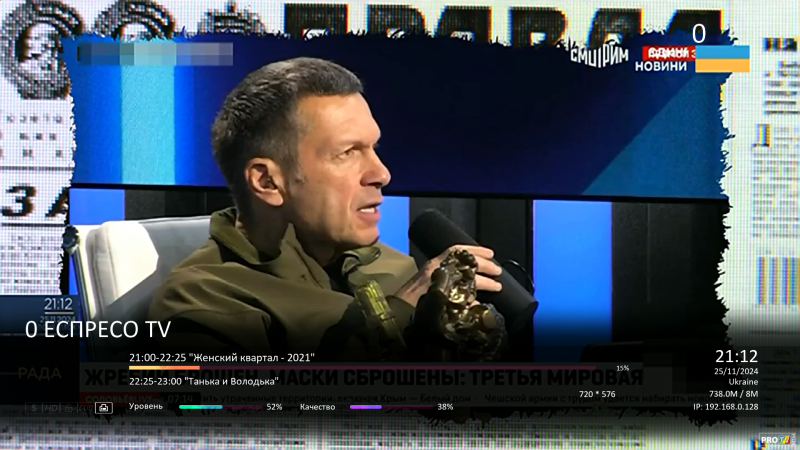Click the 738.0M / 8M memory info
This screenshot has height=450, width=800.
733,394
